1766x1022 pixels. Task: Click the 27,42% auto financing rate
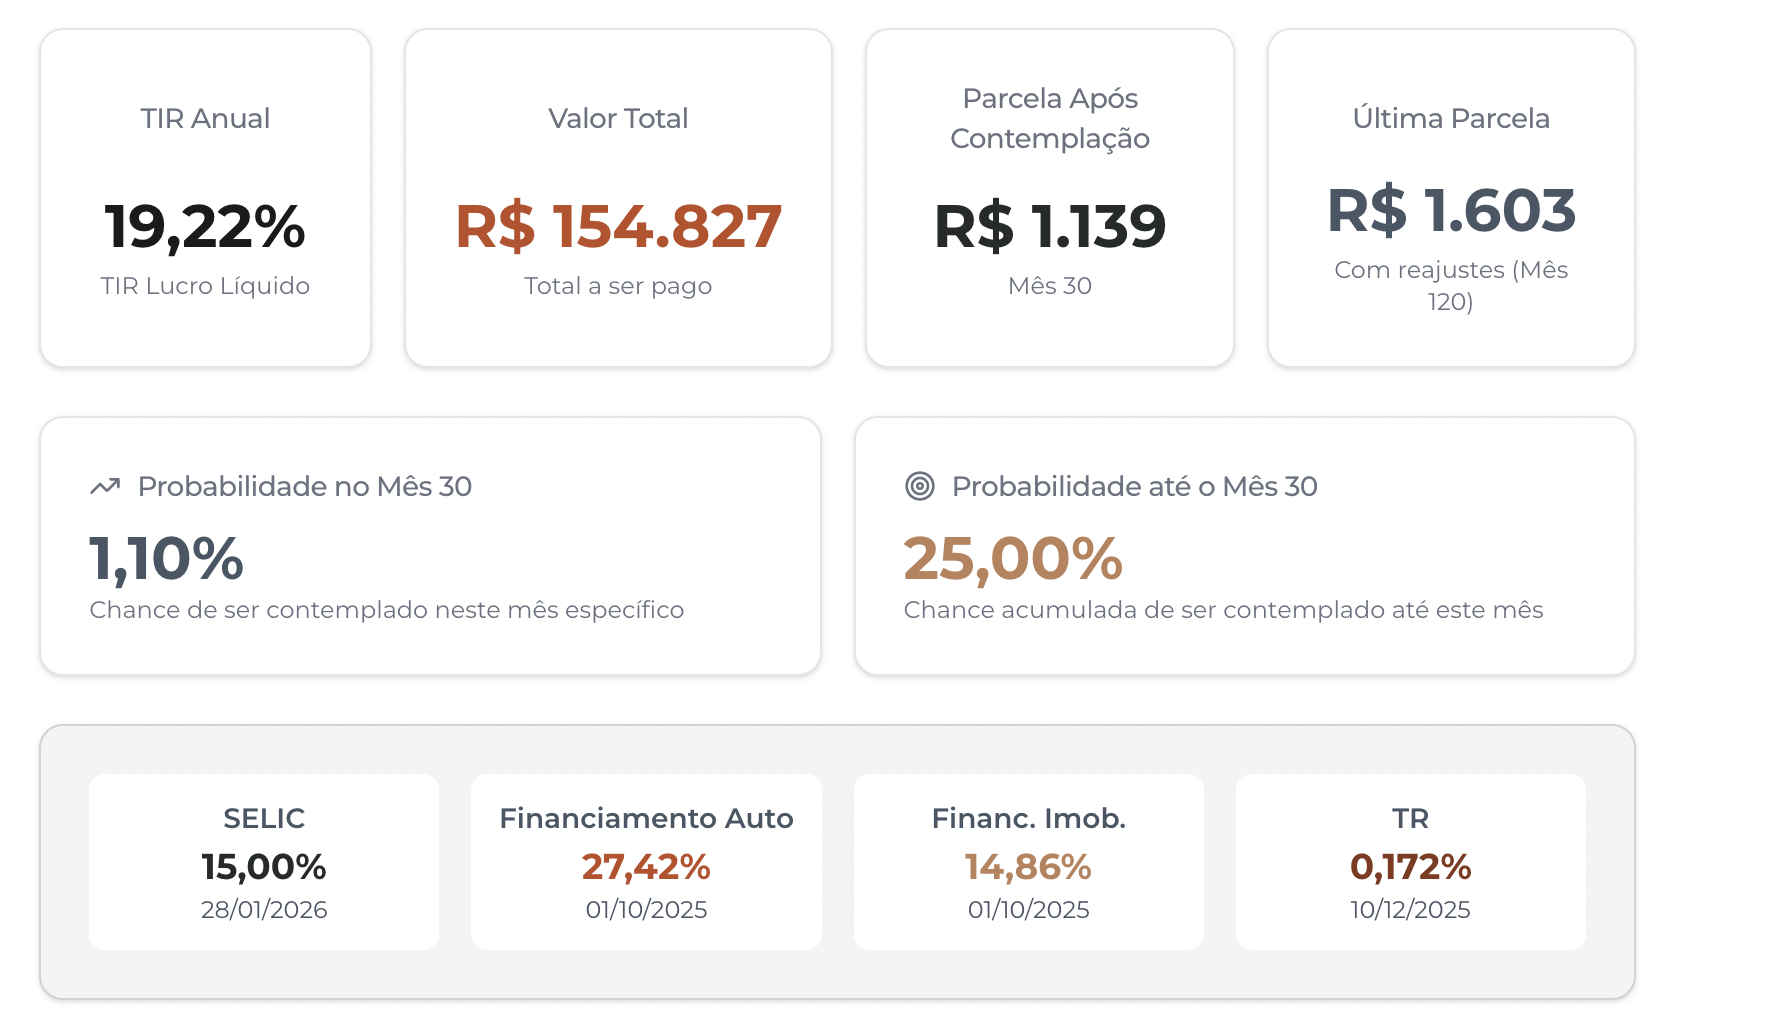click(x=645, y=866)
